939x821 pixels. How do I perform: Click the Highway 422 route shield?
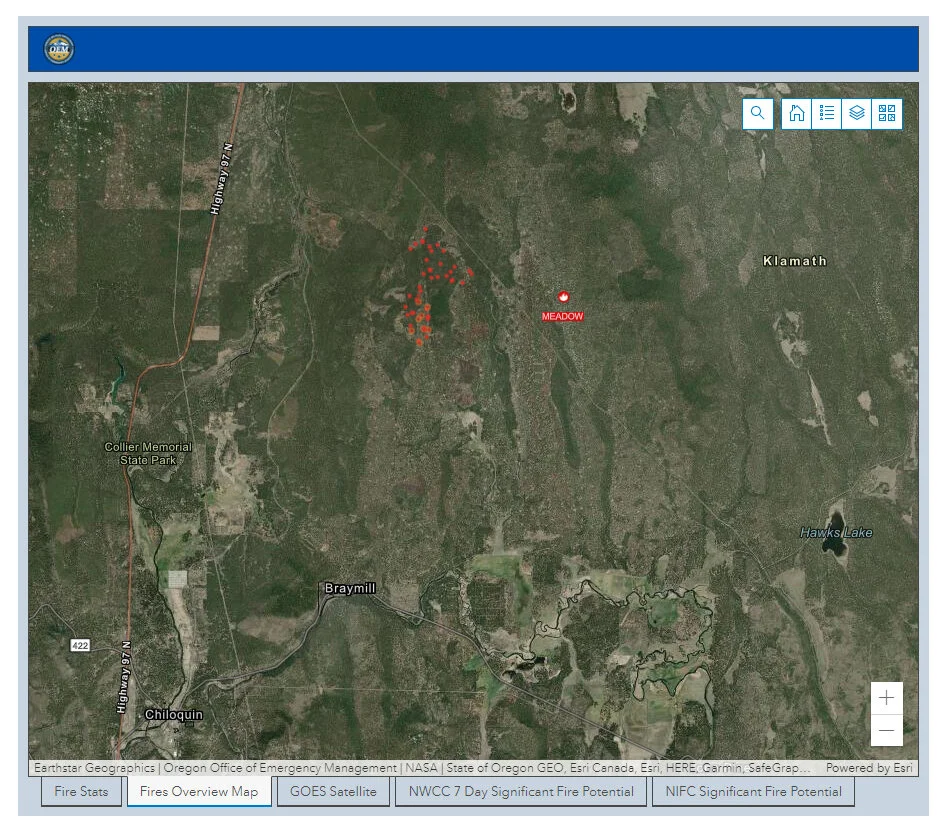[x=80, y=645]
